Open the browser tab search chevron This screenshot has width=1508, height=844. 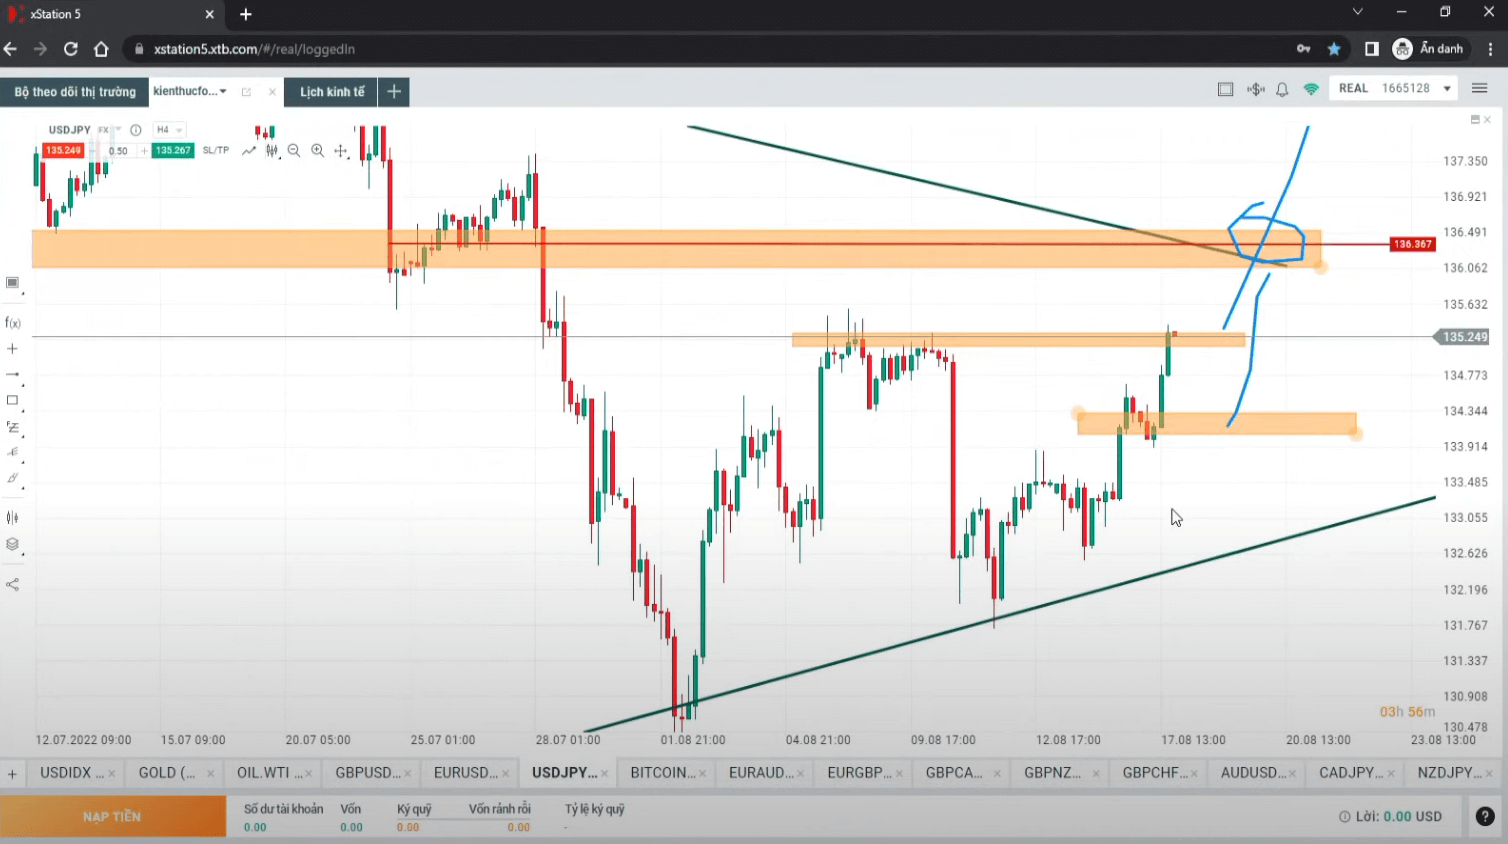(1357, 12)
